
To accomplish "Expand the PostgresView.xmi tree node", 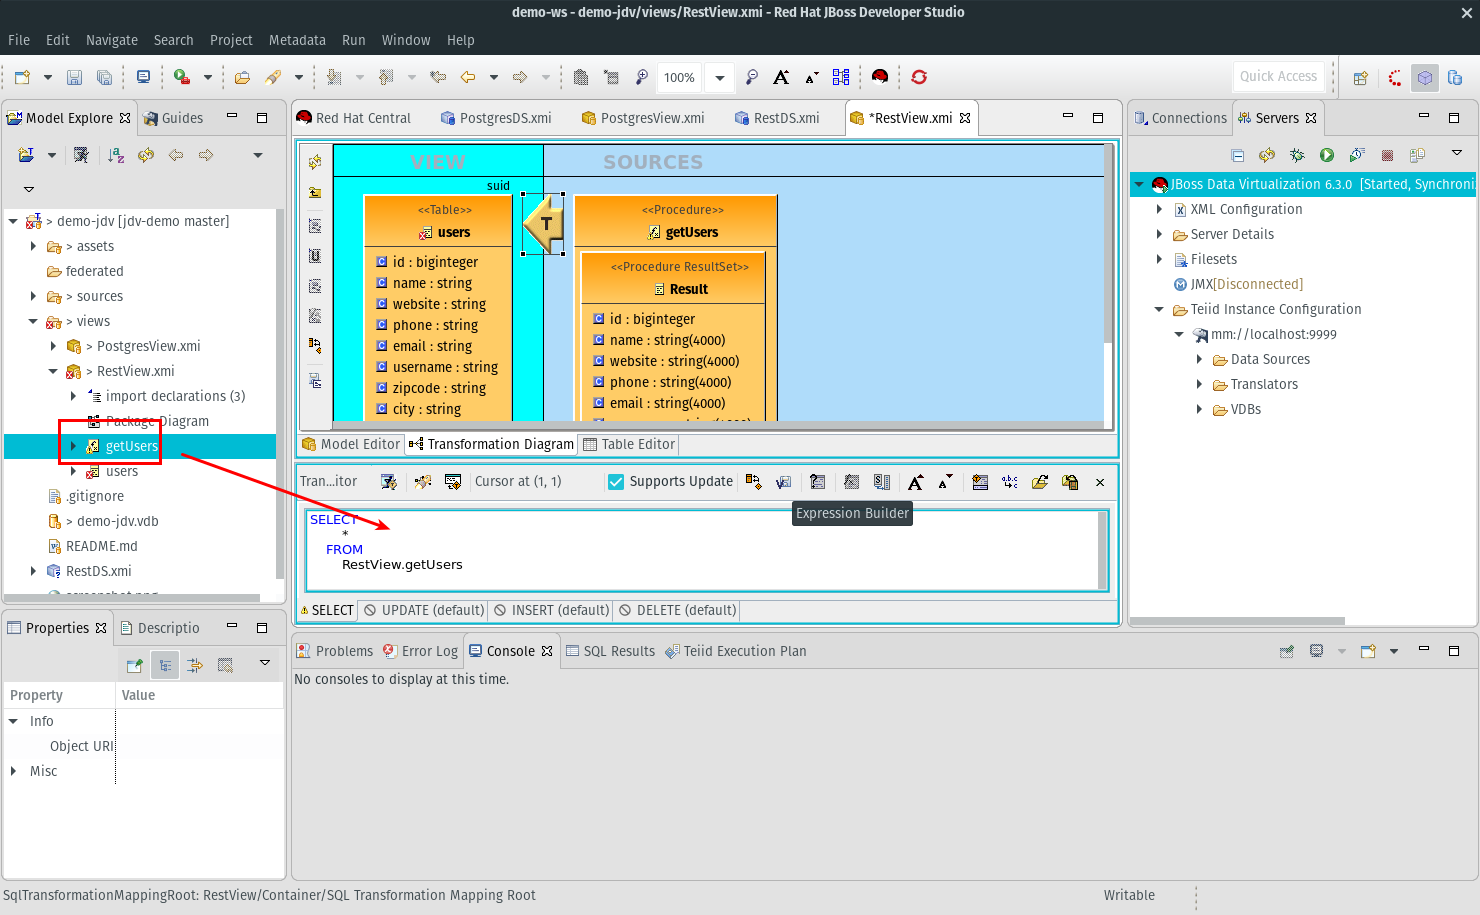I will pos(53,346).
